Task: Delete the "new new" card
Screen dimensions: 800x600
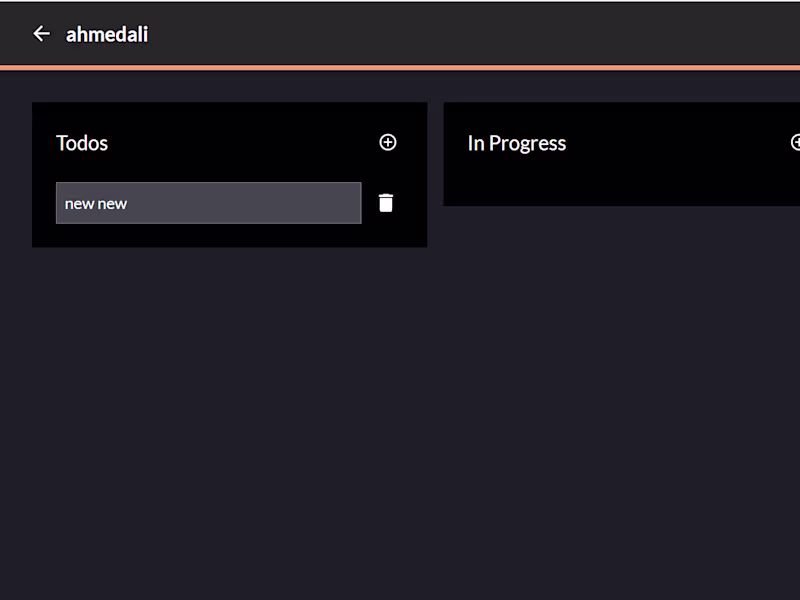Action: 386,203
